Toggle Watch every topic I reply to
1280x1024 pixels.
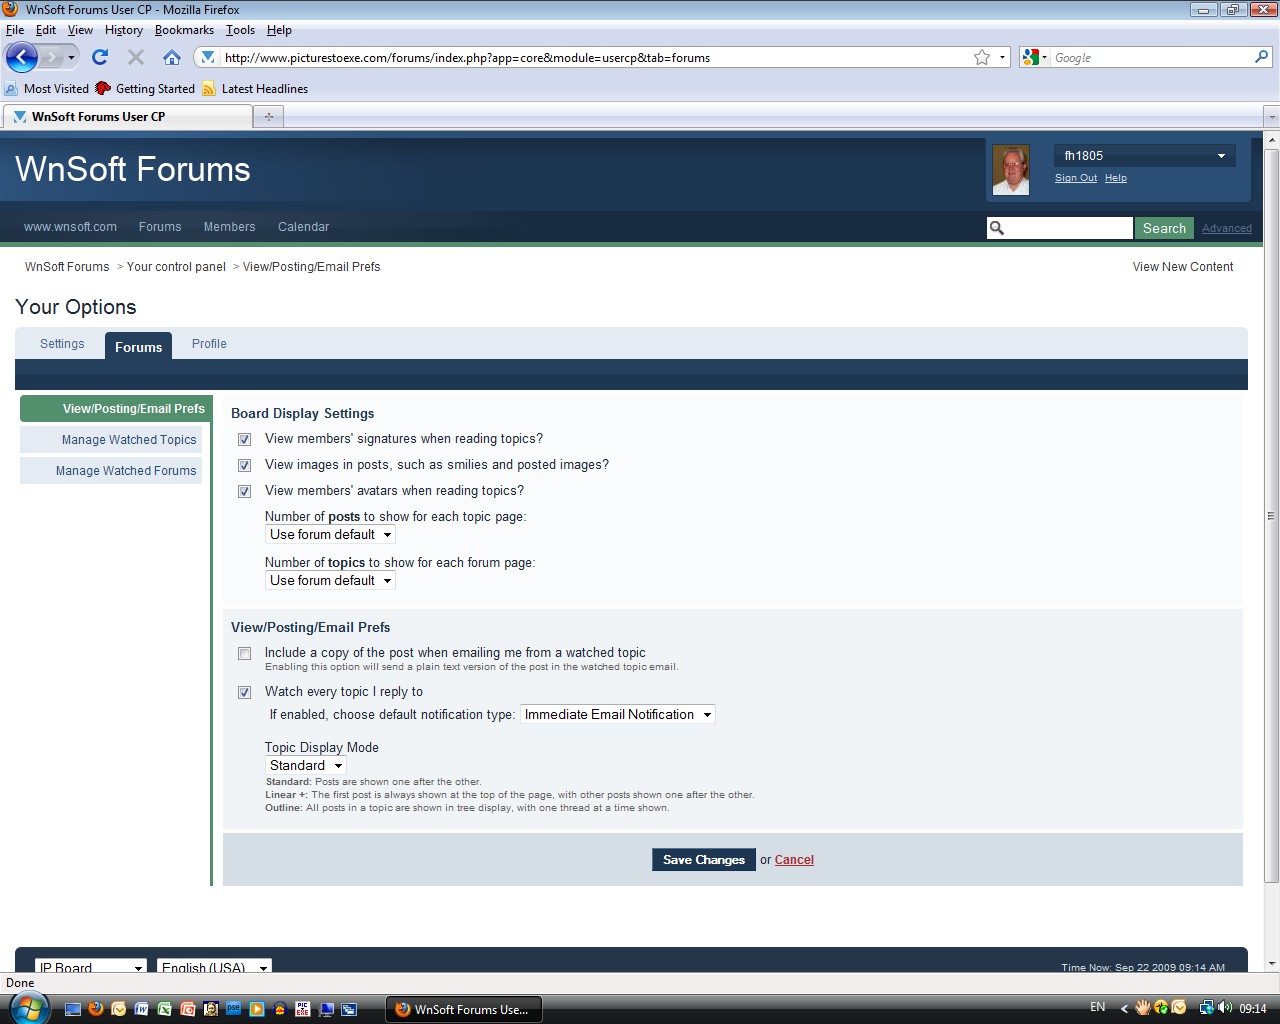pos(244,693)
